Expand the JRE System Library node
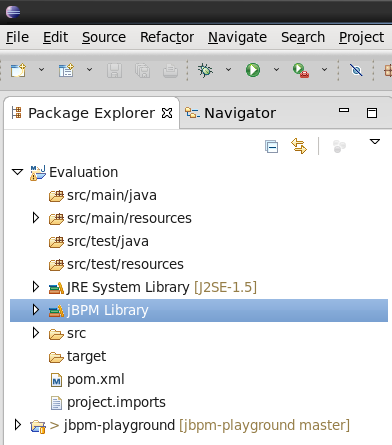Image resolution: width=392 pixels, height=445 pixels. [x=36, y=287]
